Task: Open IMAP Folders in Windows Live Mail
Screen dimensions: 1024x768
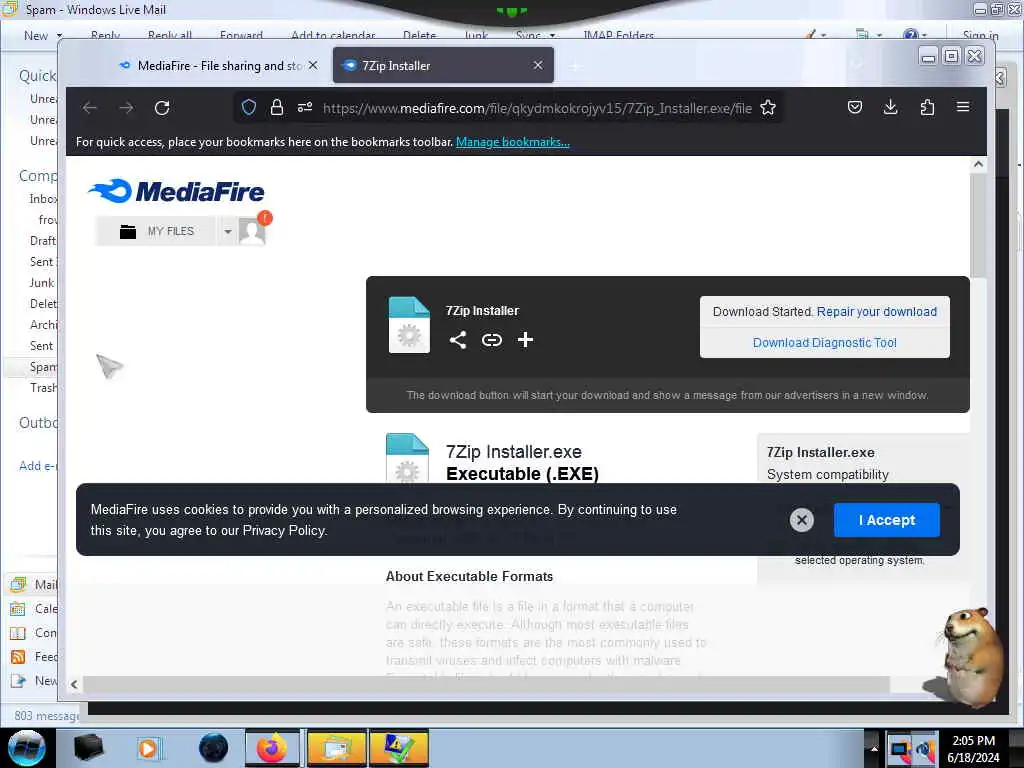Action: (618, 35)
